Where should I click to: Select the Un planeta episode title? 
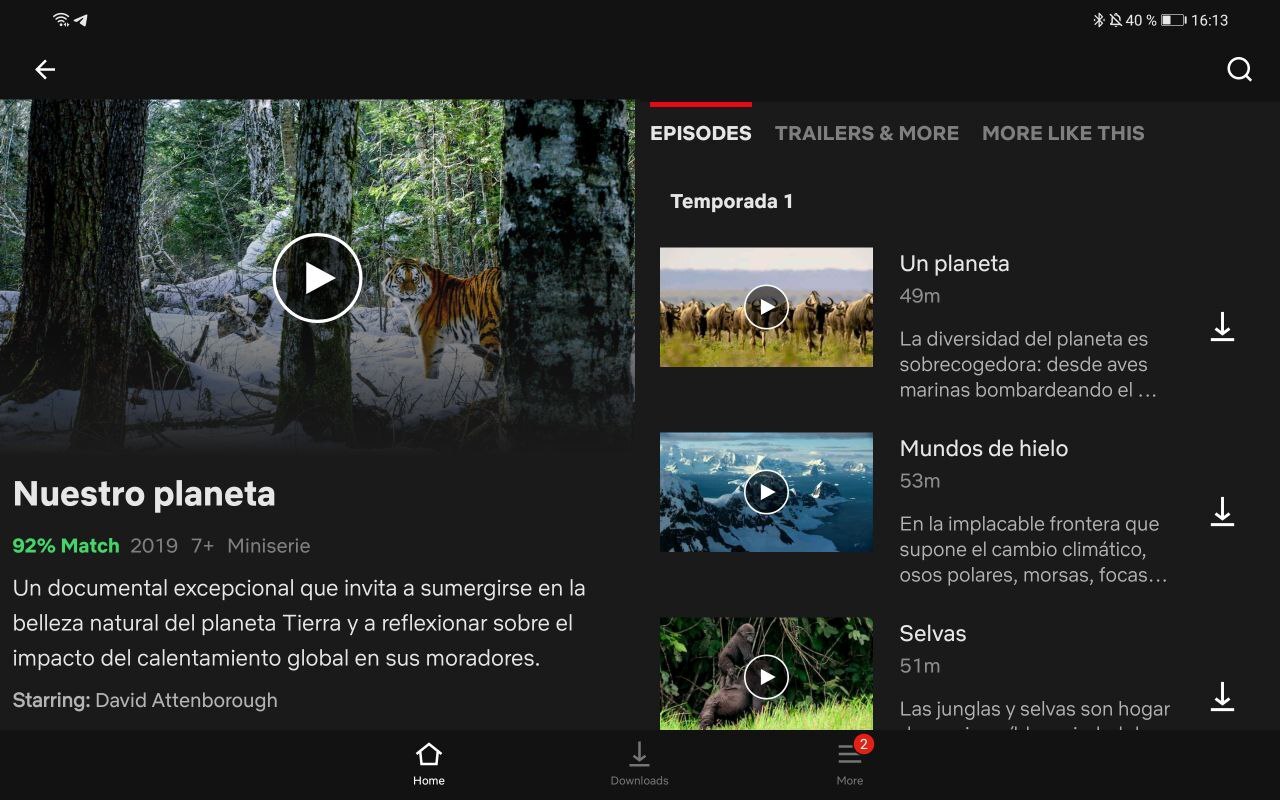click(954, 264)
